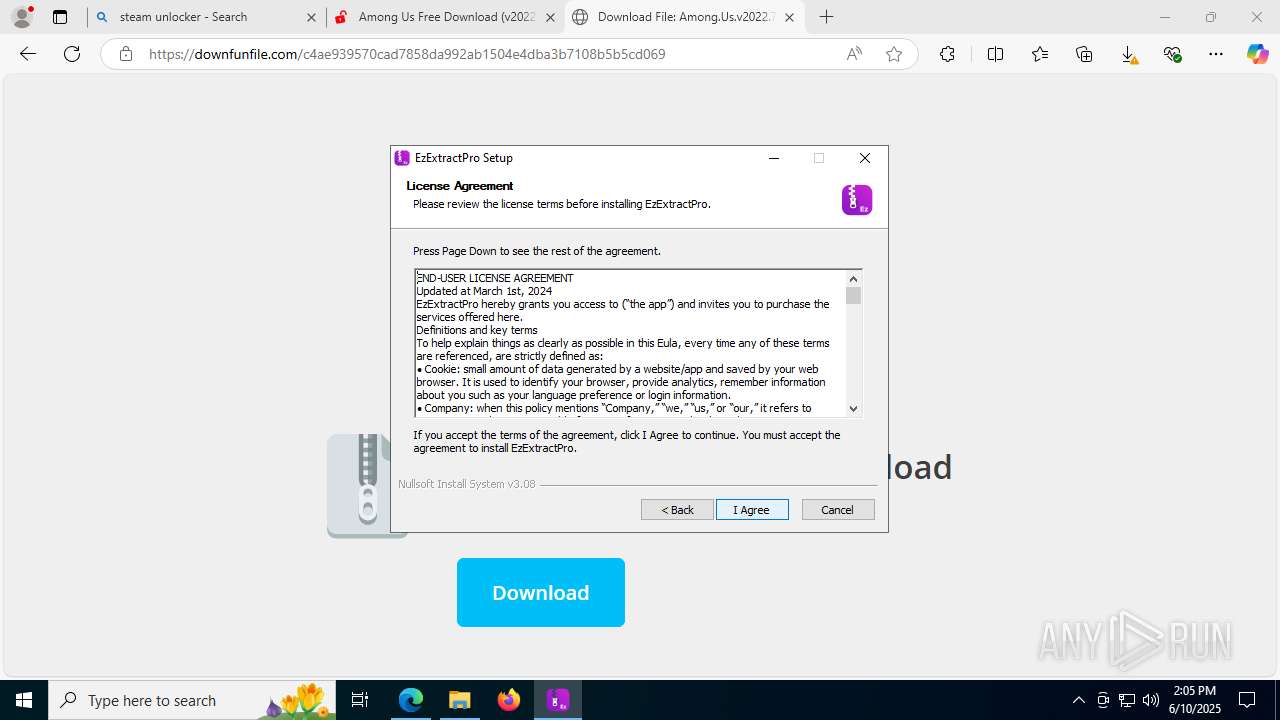Open Task View on taskbar
This screenshot has width=1280, height=720.
[361, 700]
